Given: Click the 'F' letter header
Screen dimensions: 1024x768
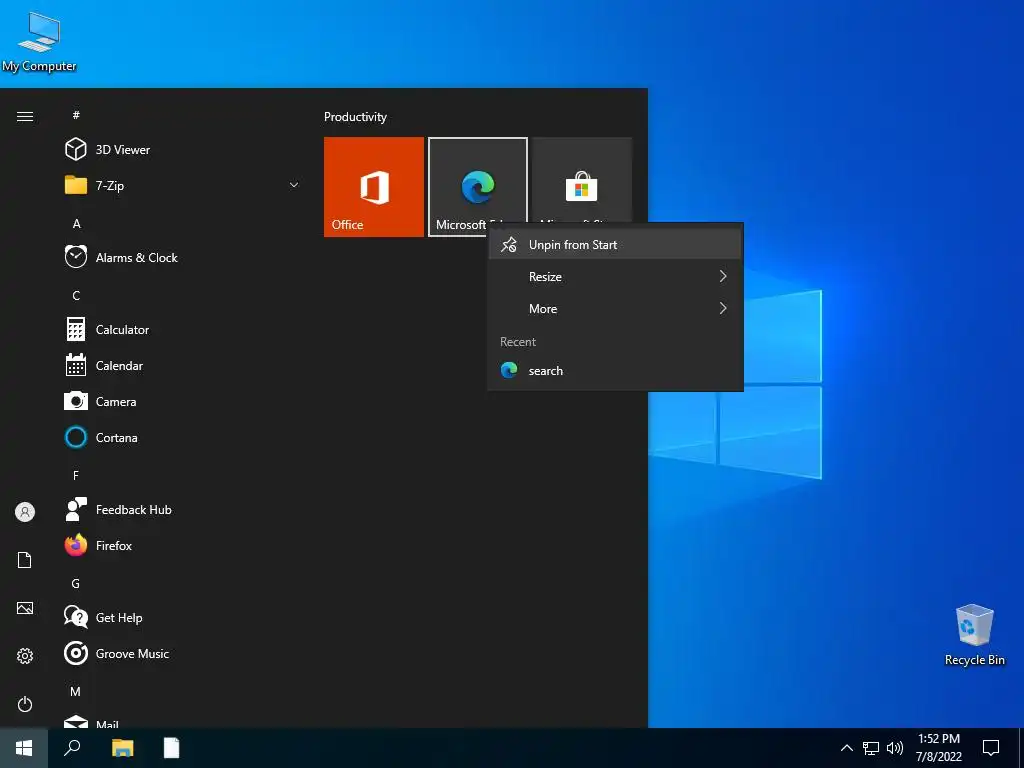Looking at the screenshot, I should click(x=76, y=475).
